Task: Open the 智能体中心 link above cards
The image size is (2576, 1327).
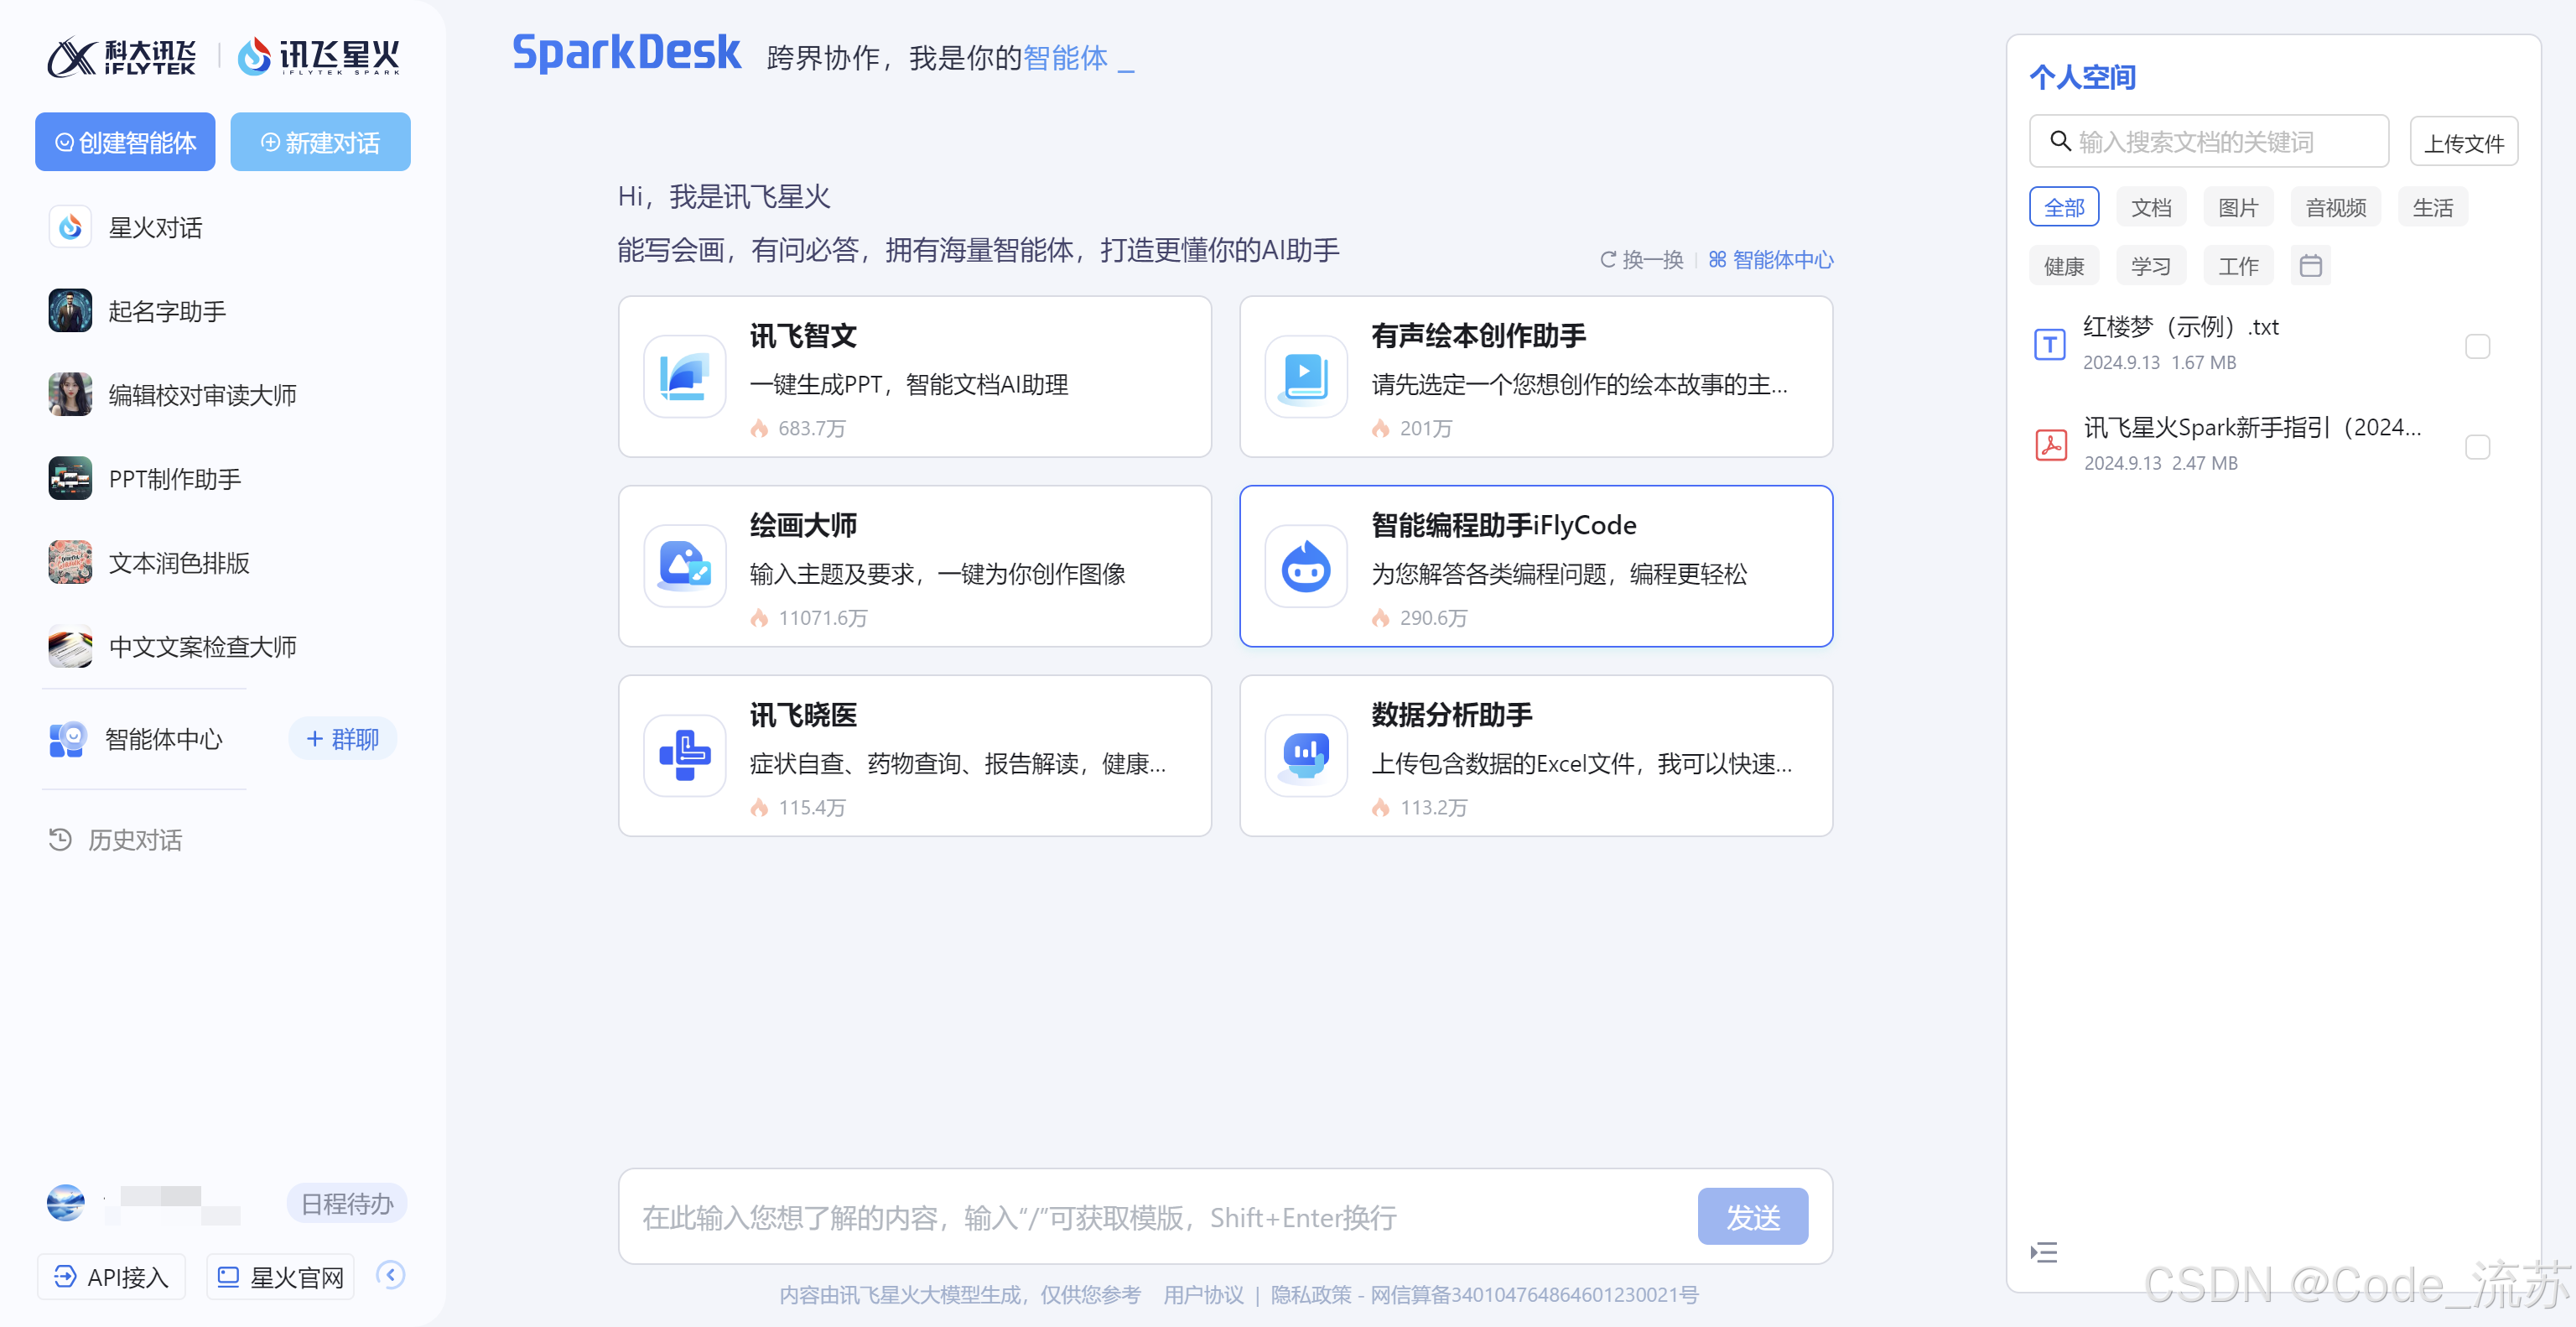Action: point(1771,260)
